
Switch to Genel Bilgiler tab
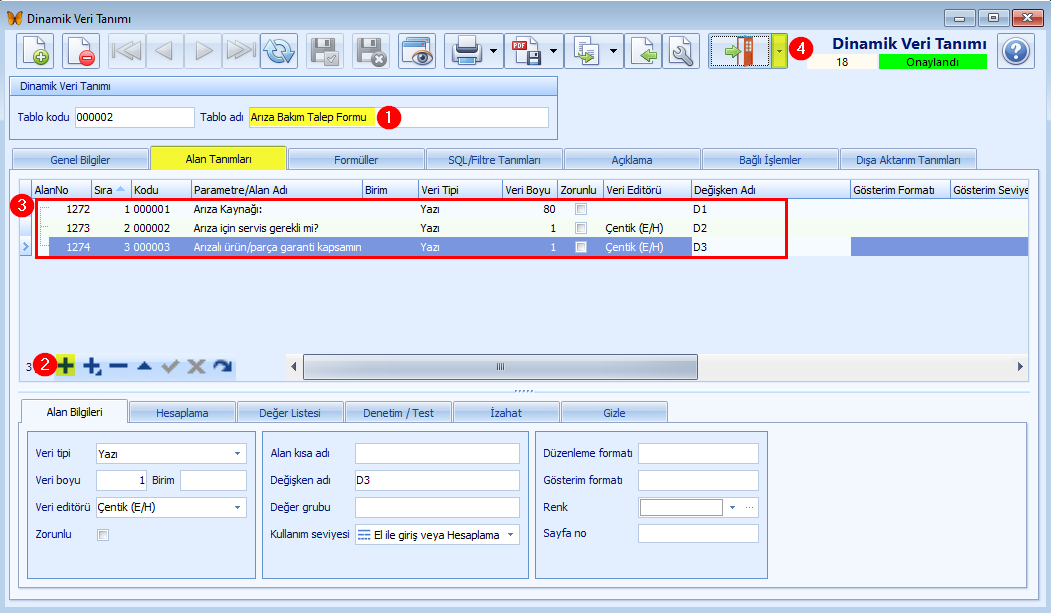[x=80, y=159]
